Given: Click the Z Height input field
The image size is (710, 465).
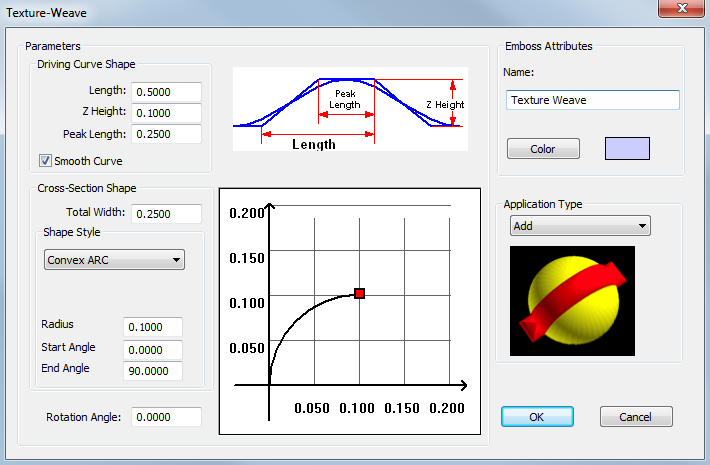Looking at the screenshot, I should coord(167,113).
